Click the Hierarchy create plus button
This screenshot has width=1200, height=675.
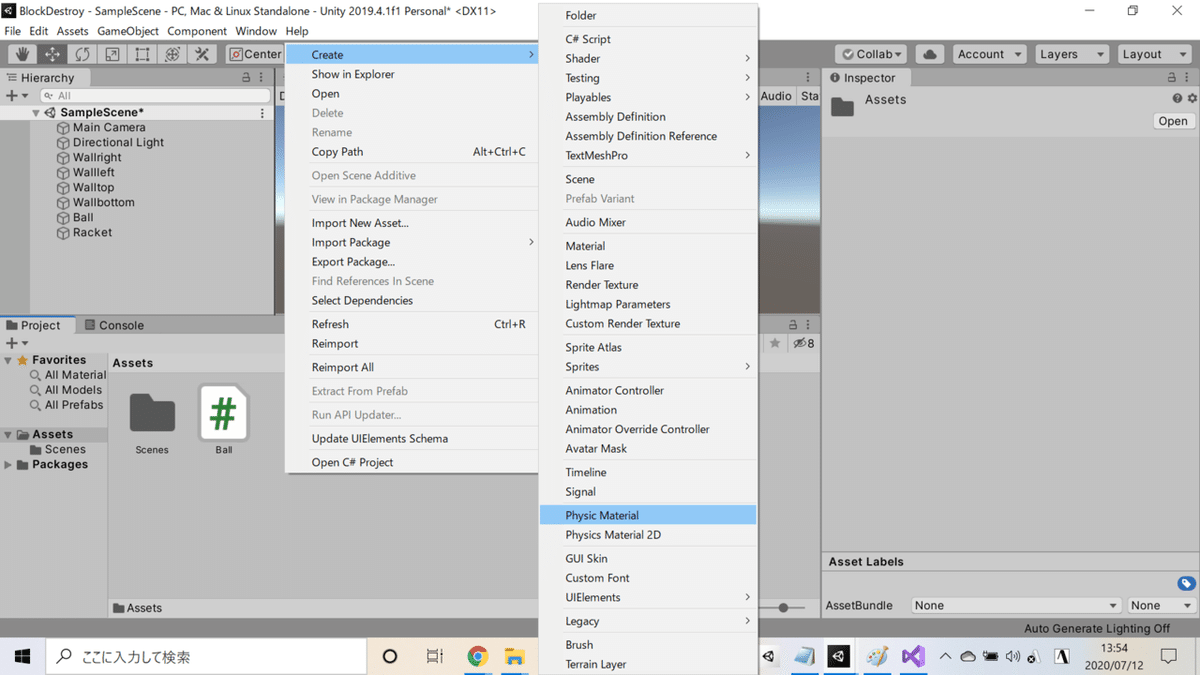click(12, 96)
